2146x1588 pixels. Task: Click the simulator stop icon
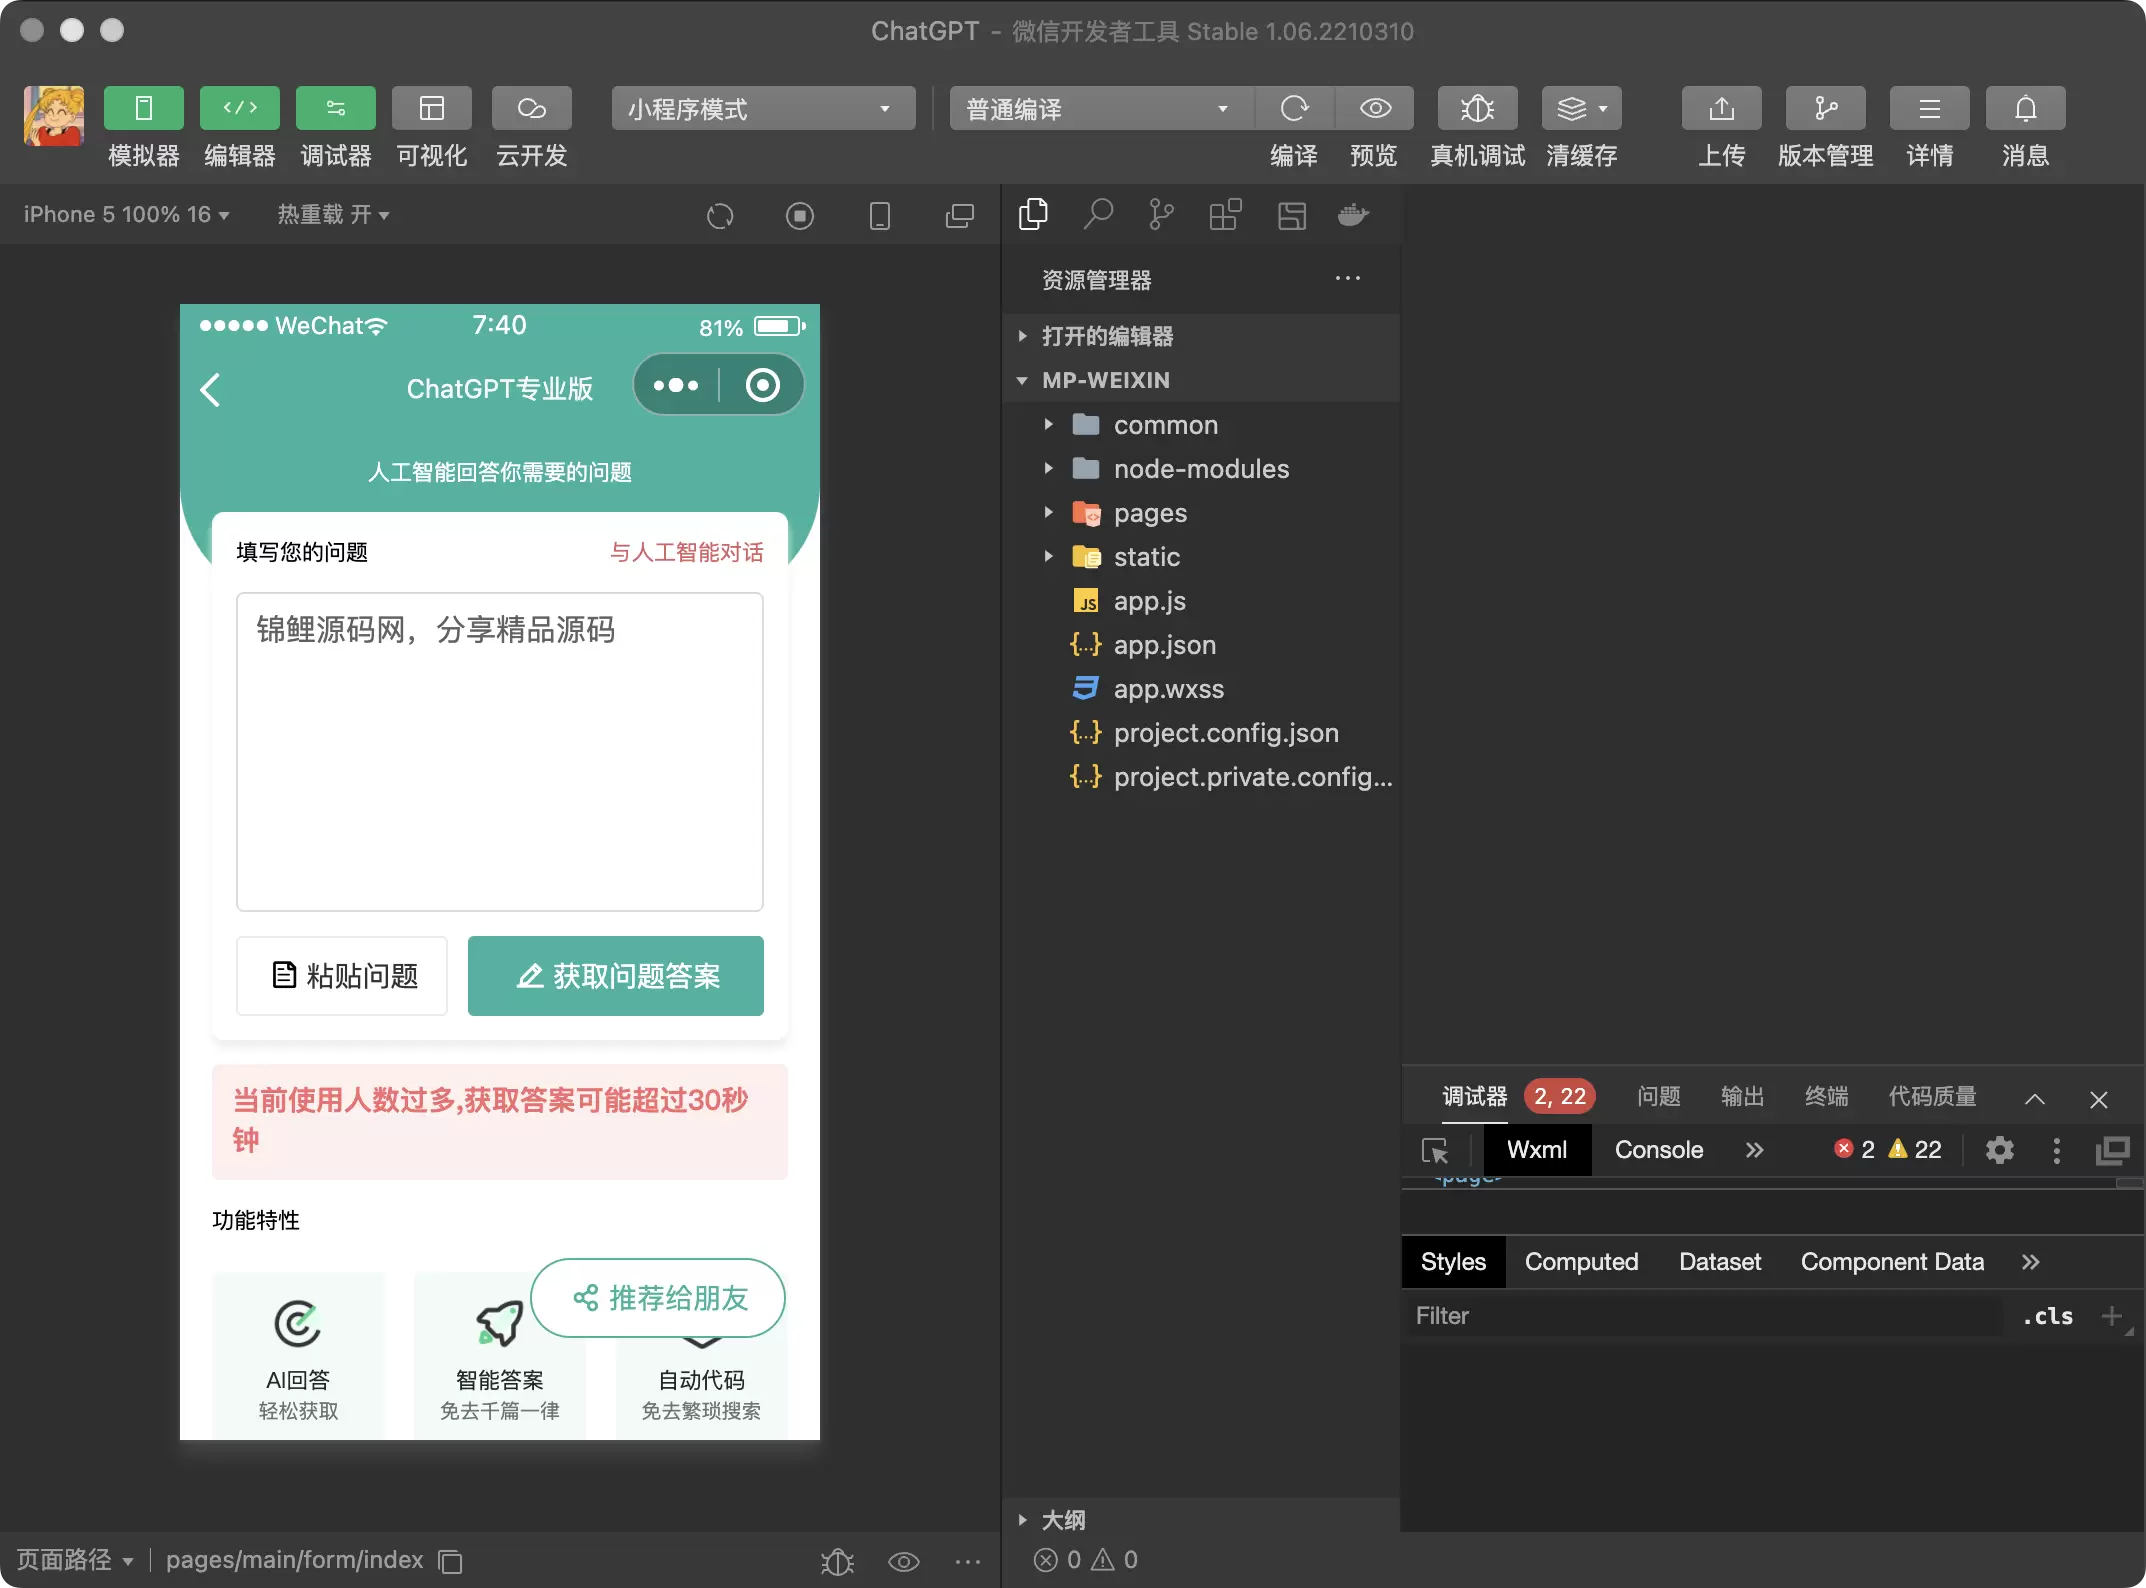point(800,216)
